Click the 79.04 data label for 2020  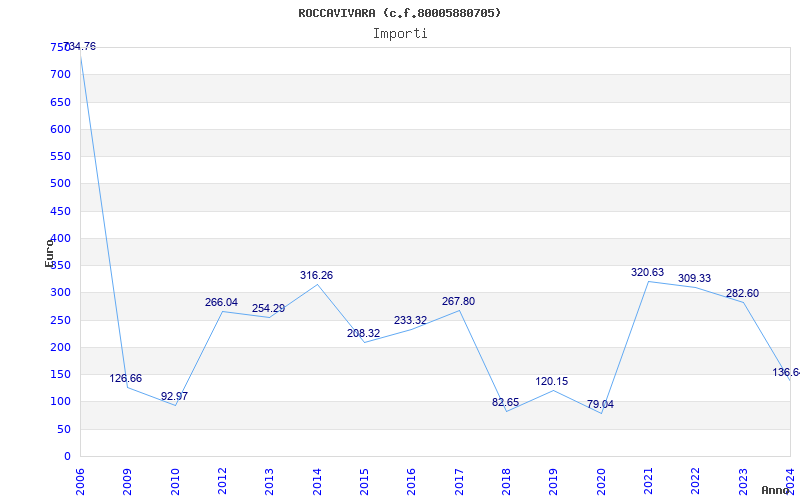[601, 405]
